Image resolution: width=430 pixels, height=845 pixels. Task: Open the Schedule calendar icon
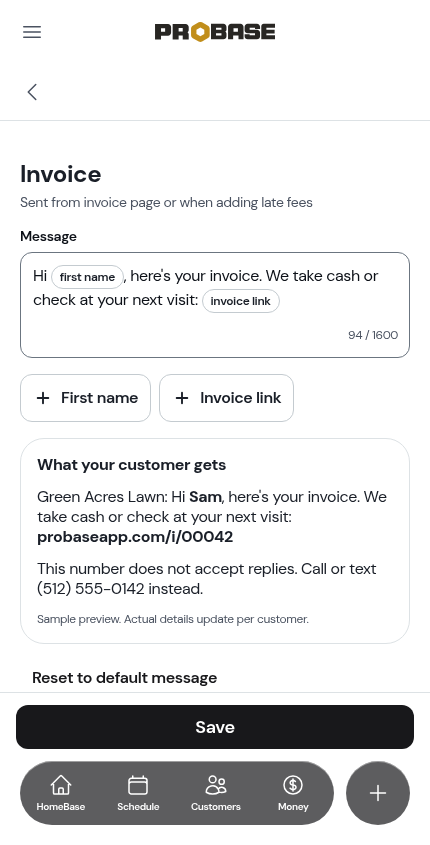tap(138, 785)
